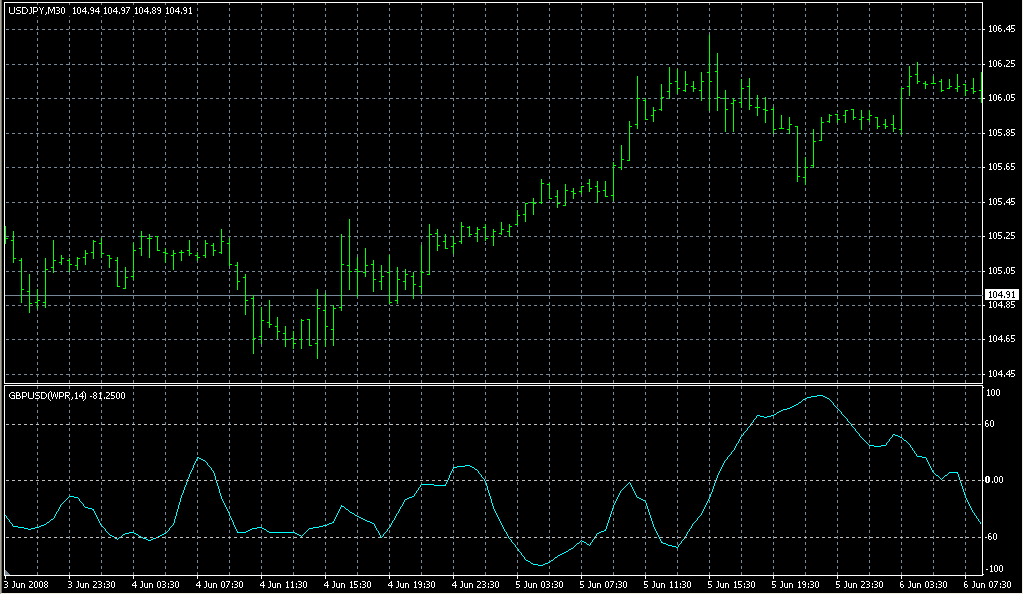The image size is (1024, 594).
Task: Click the 5 Jun 19:30 time label
Action: pos(795,585)
